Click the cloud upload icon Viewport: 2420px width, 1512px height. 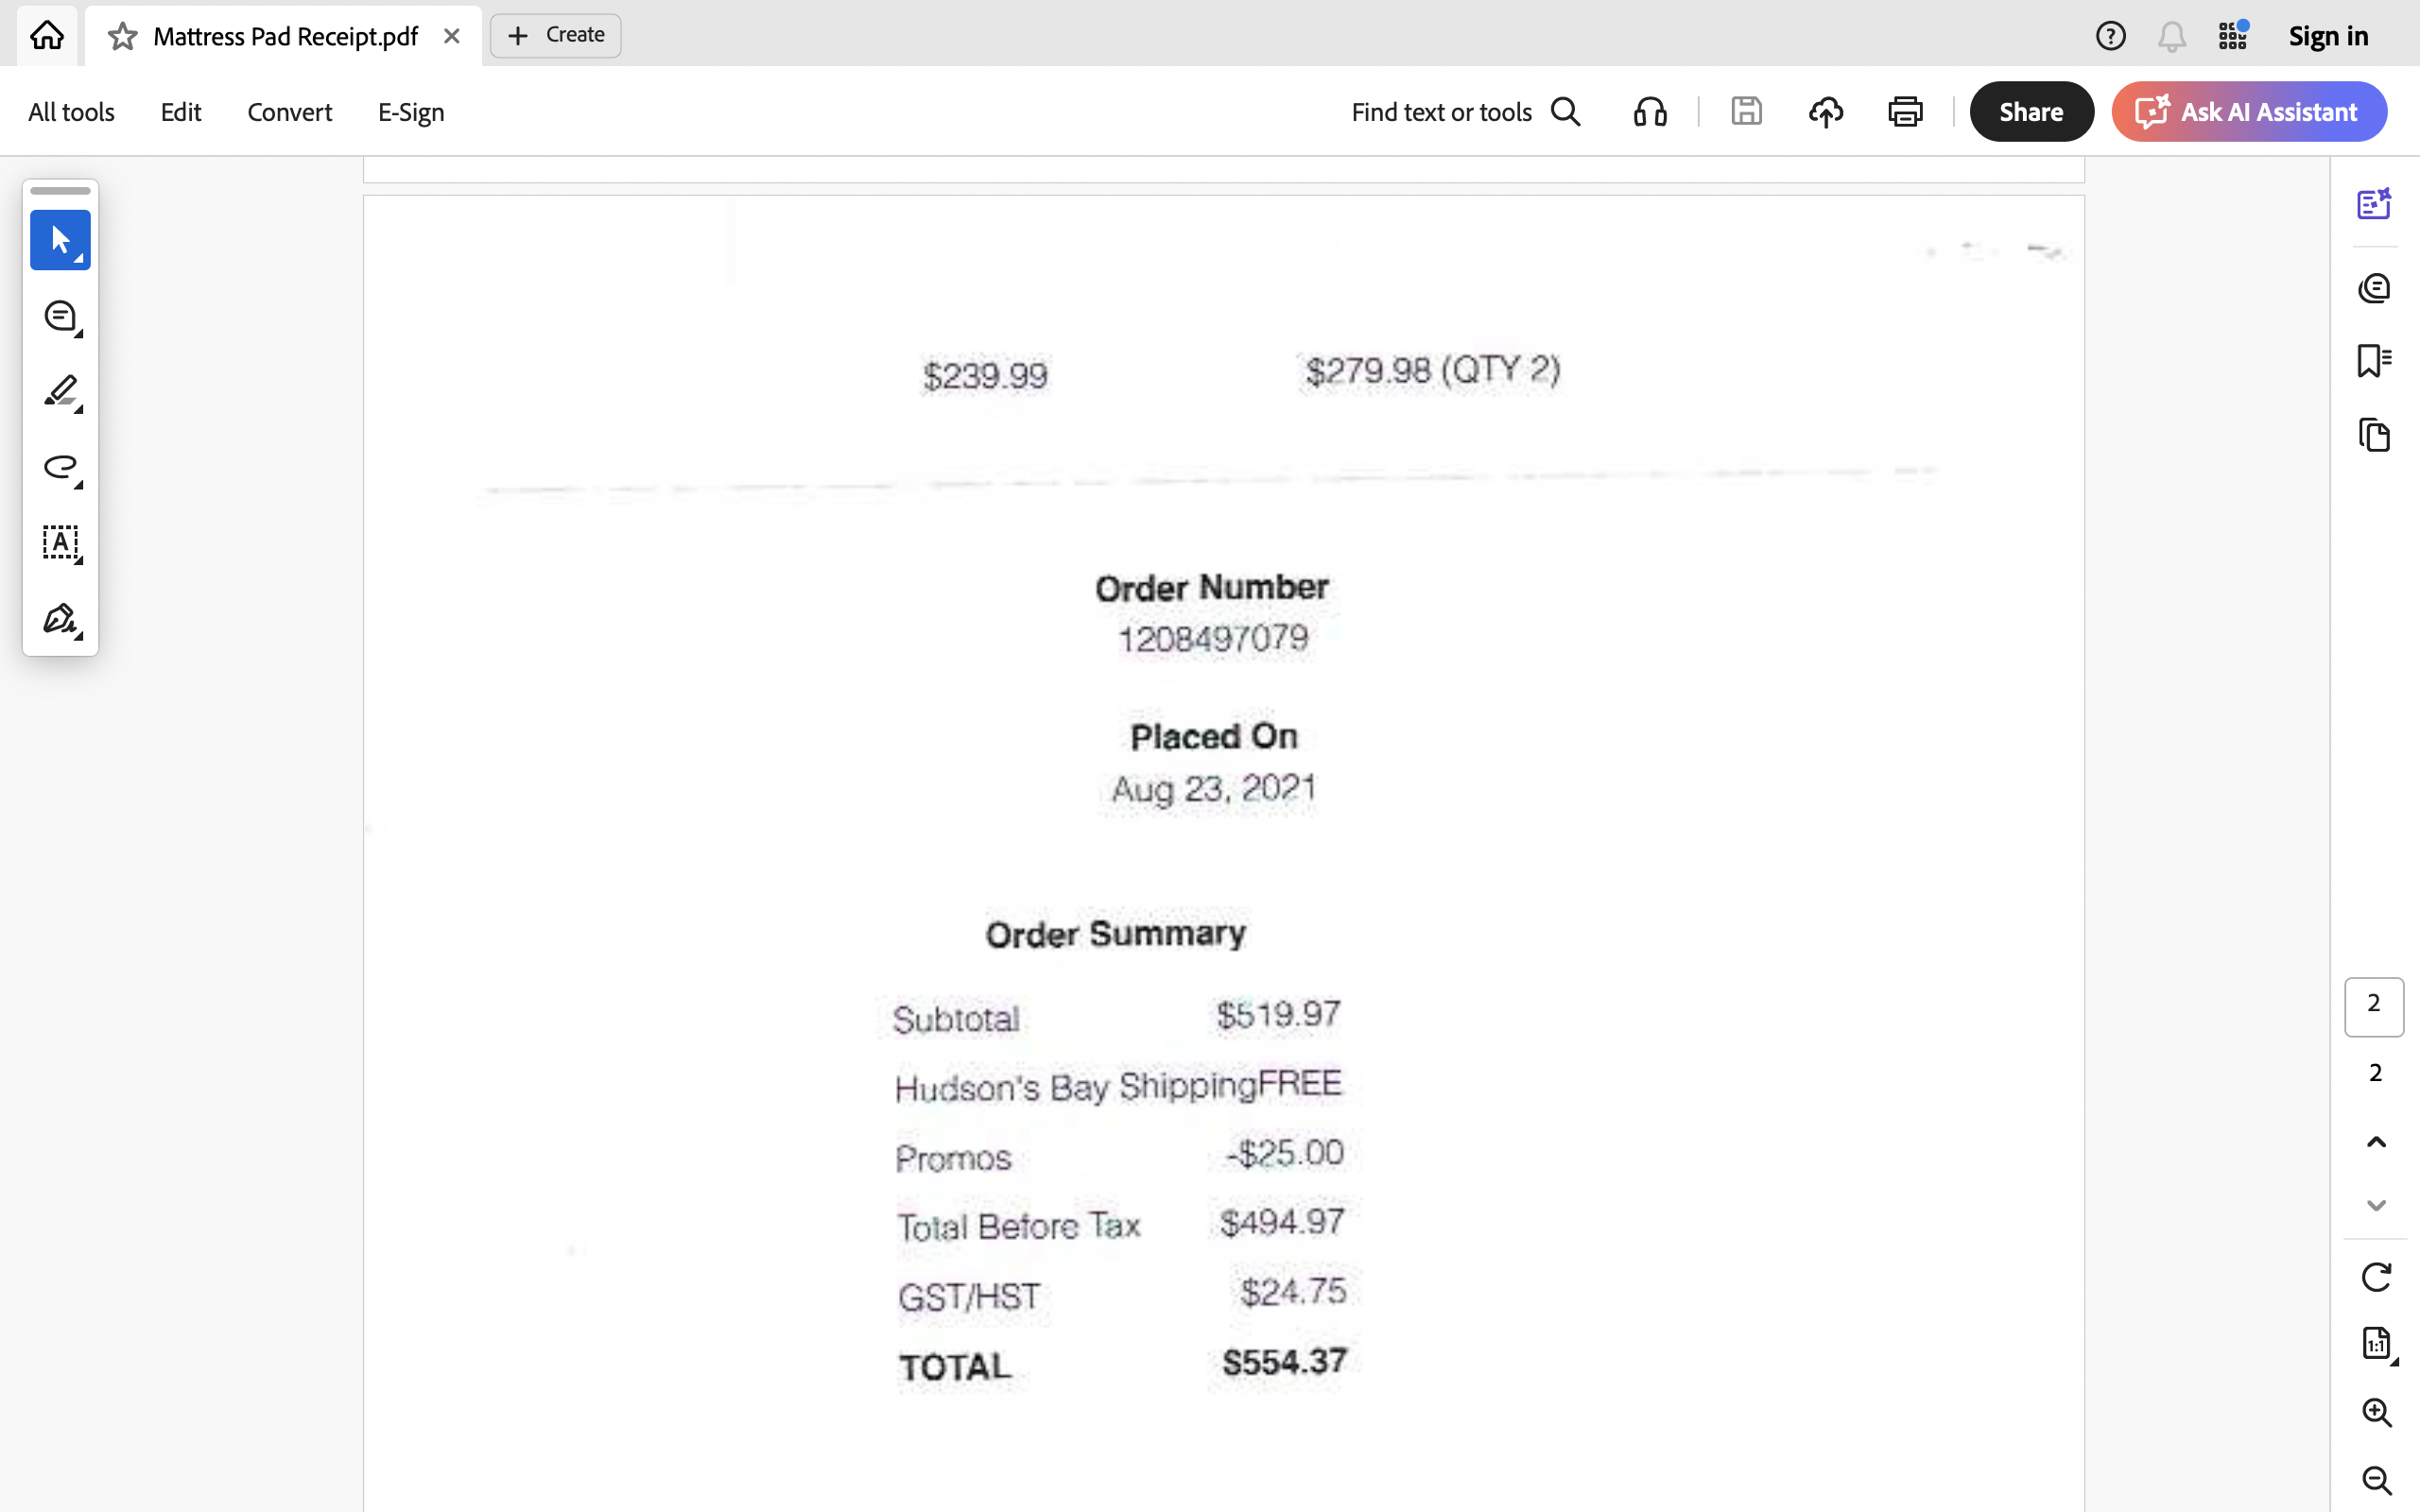(x=1826, y=112)
